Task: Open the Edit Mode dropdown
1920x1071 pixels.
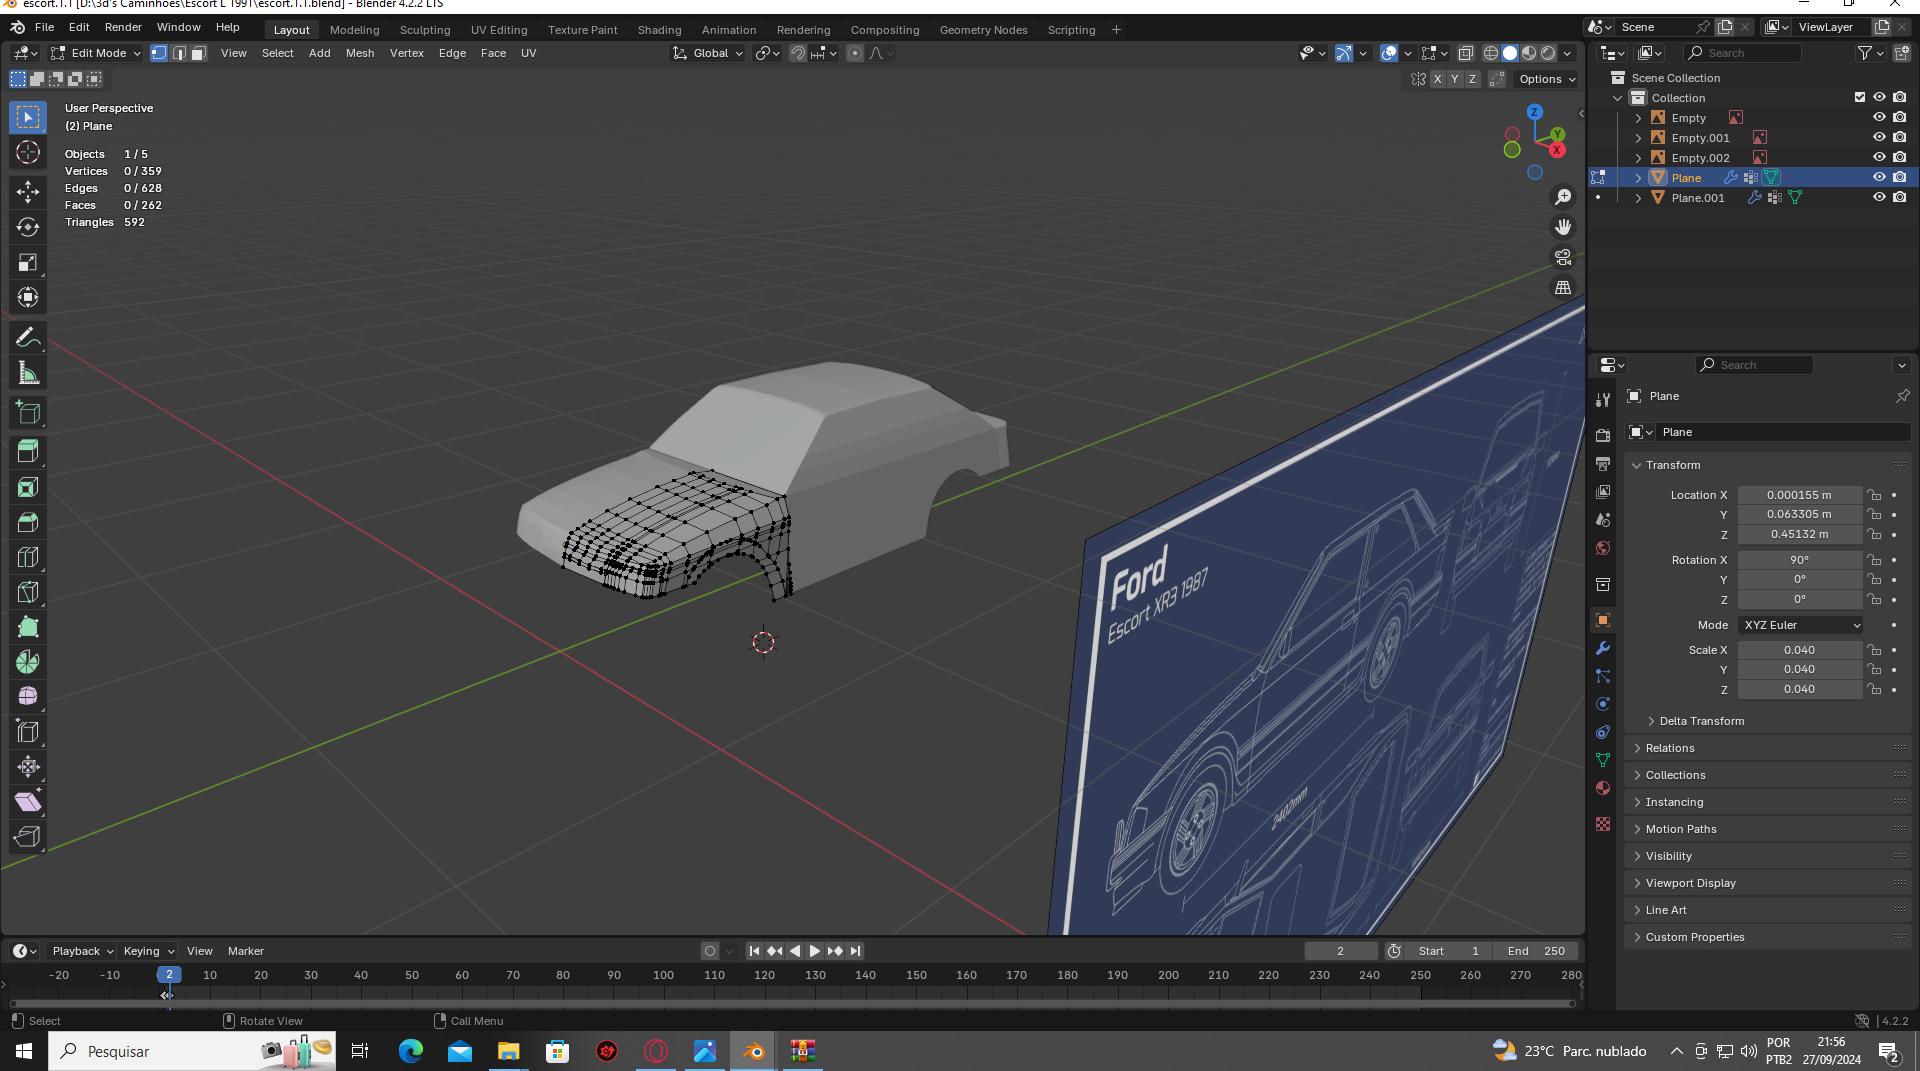Action: [x=96, y=53]
